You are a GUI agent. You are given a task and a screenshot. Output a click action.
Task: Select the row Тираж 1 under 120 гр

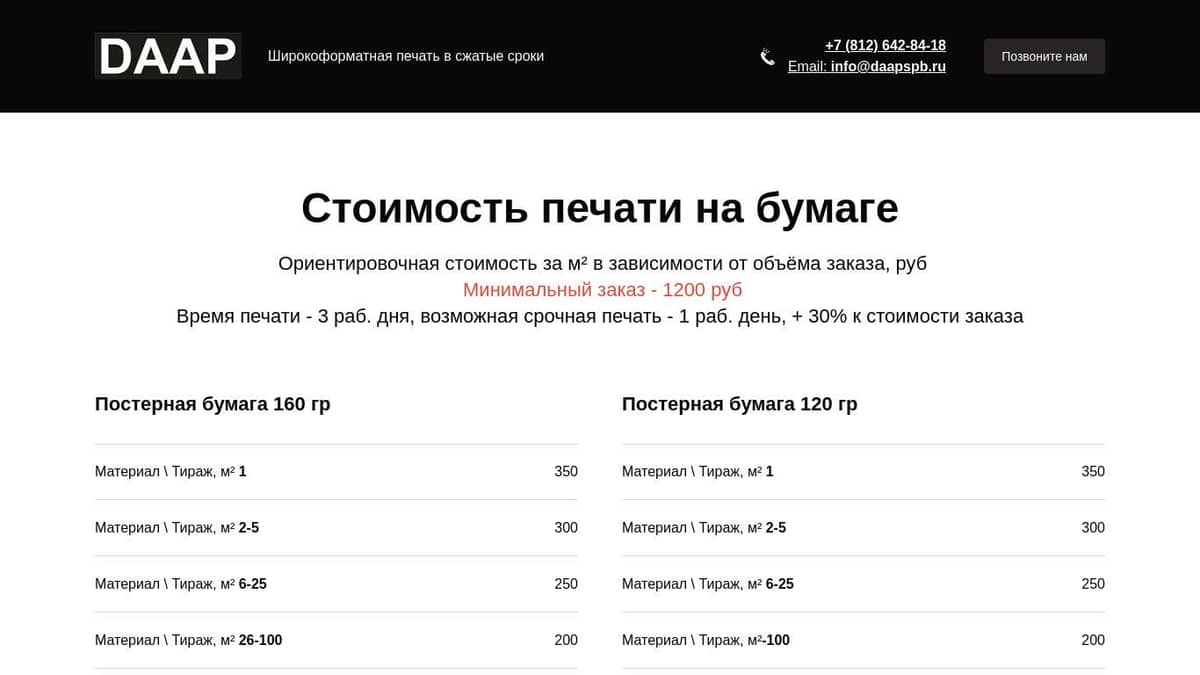click(863, 471)
